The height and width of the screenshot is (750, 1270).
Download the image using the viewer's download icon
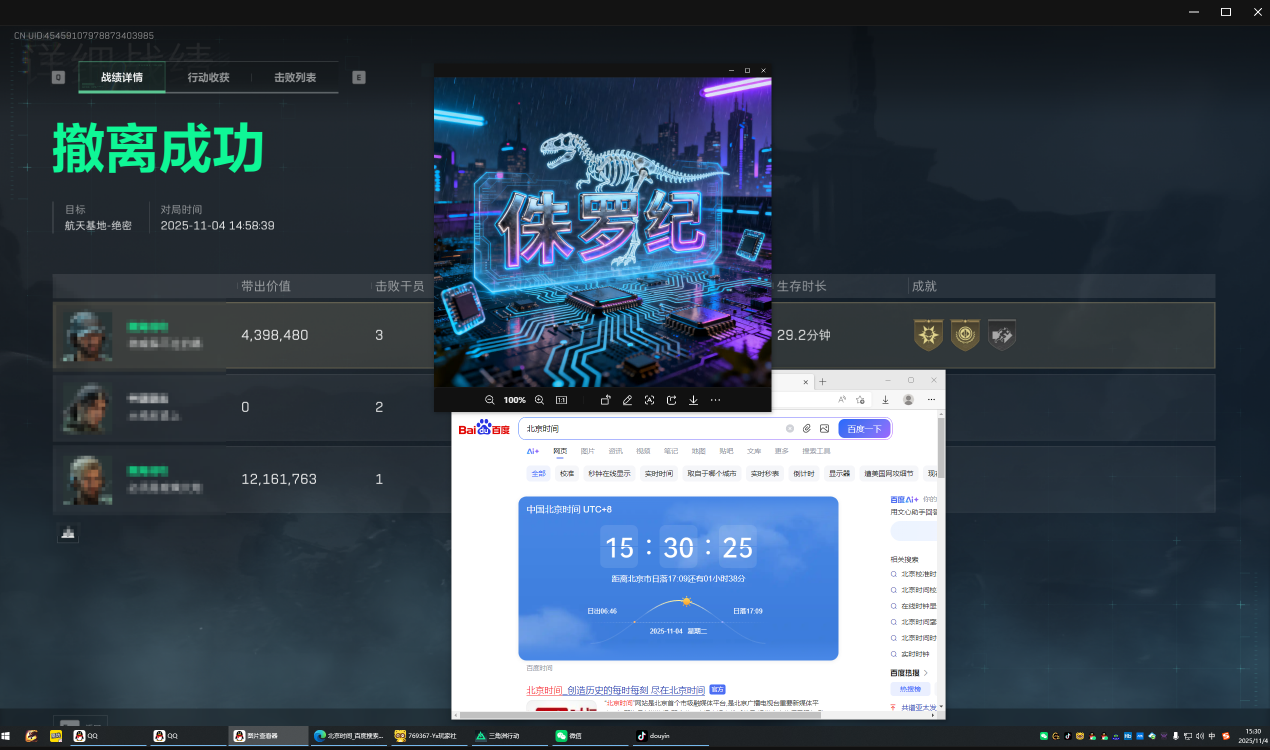pyautogui.click(x=693, y=400)
